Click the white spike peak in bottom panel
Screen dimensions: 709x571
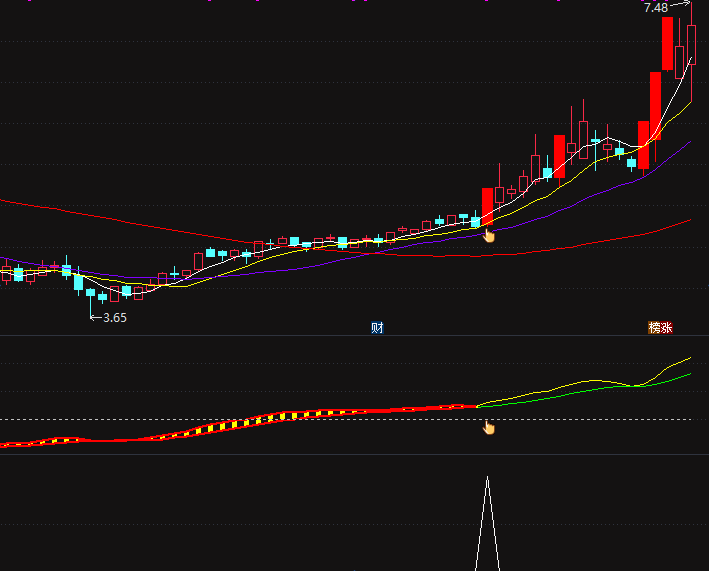coord(487,477)
